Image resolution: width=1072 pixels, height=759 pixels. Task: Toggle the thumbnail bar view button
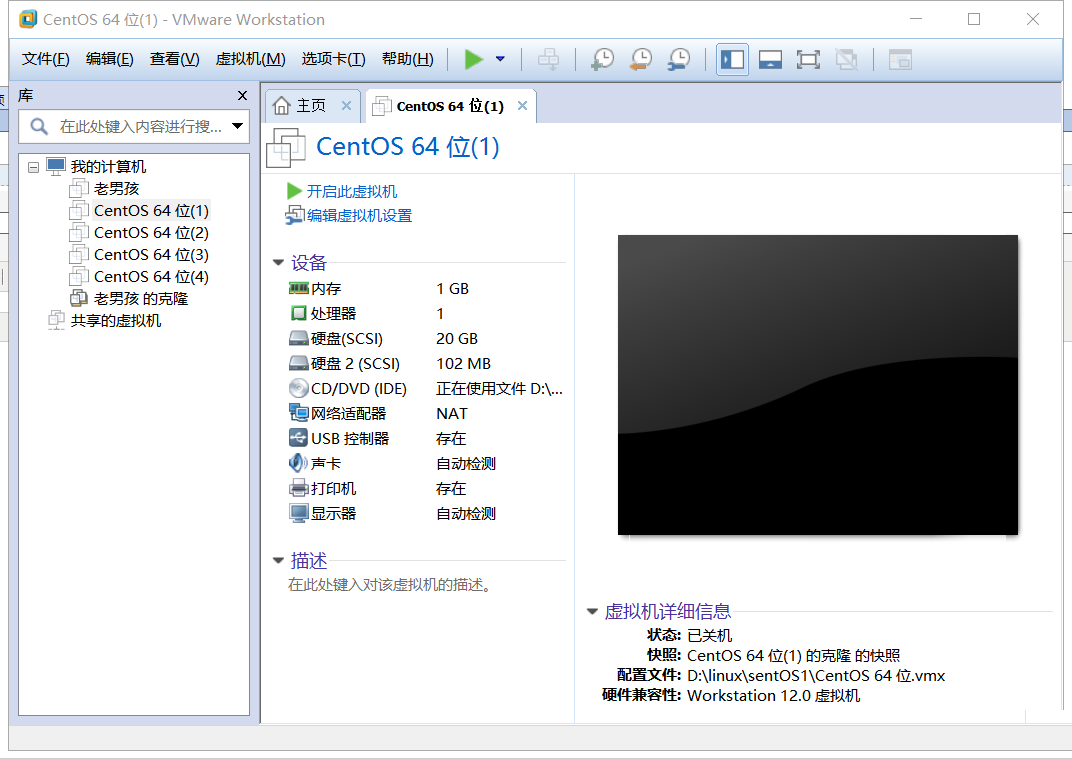pos(770,60)
